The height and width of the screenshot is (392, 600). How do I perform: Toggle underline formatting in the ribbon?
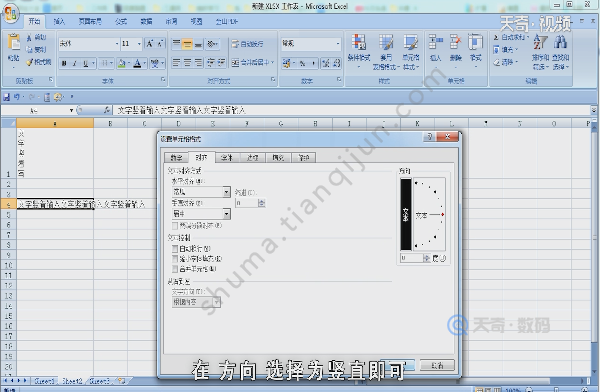point(85,63)
